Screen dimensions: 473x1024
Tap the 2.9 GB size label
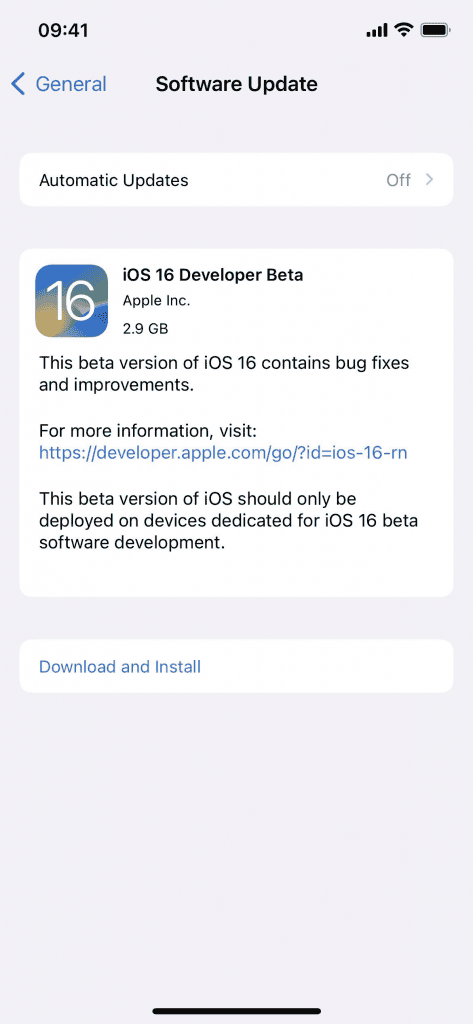point(146,329)
